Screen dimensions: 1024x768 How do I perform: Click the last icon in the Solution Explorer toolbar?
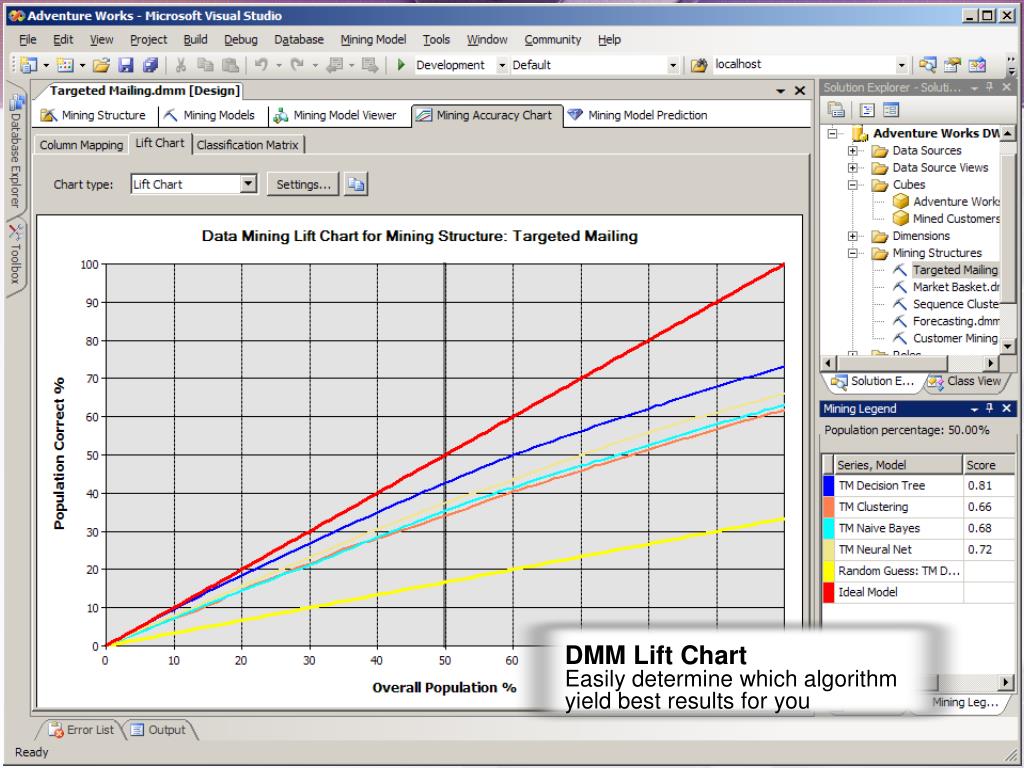coord(891,110)
